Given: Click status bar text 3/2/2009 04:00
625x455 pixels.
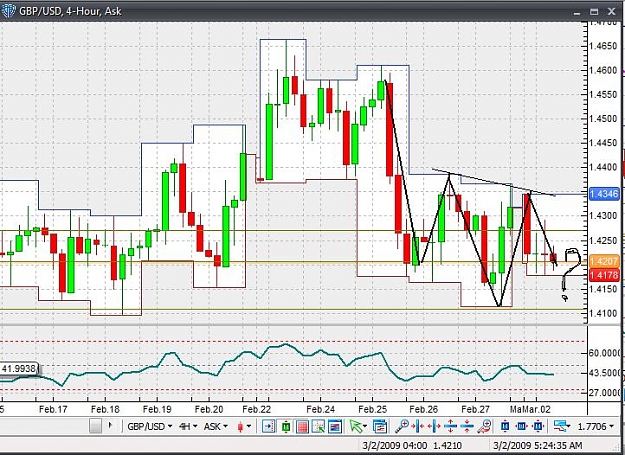Looking at the screenshot, I should [395, 445].
